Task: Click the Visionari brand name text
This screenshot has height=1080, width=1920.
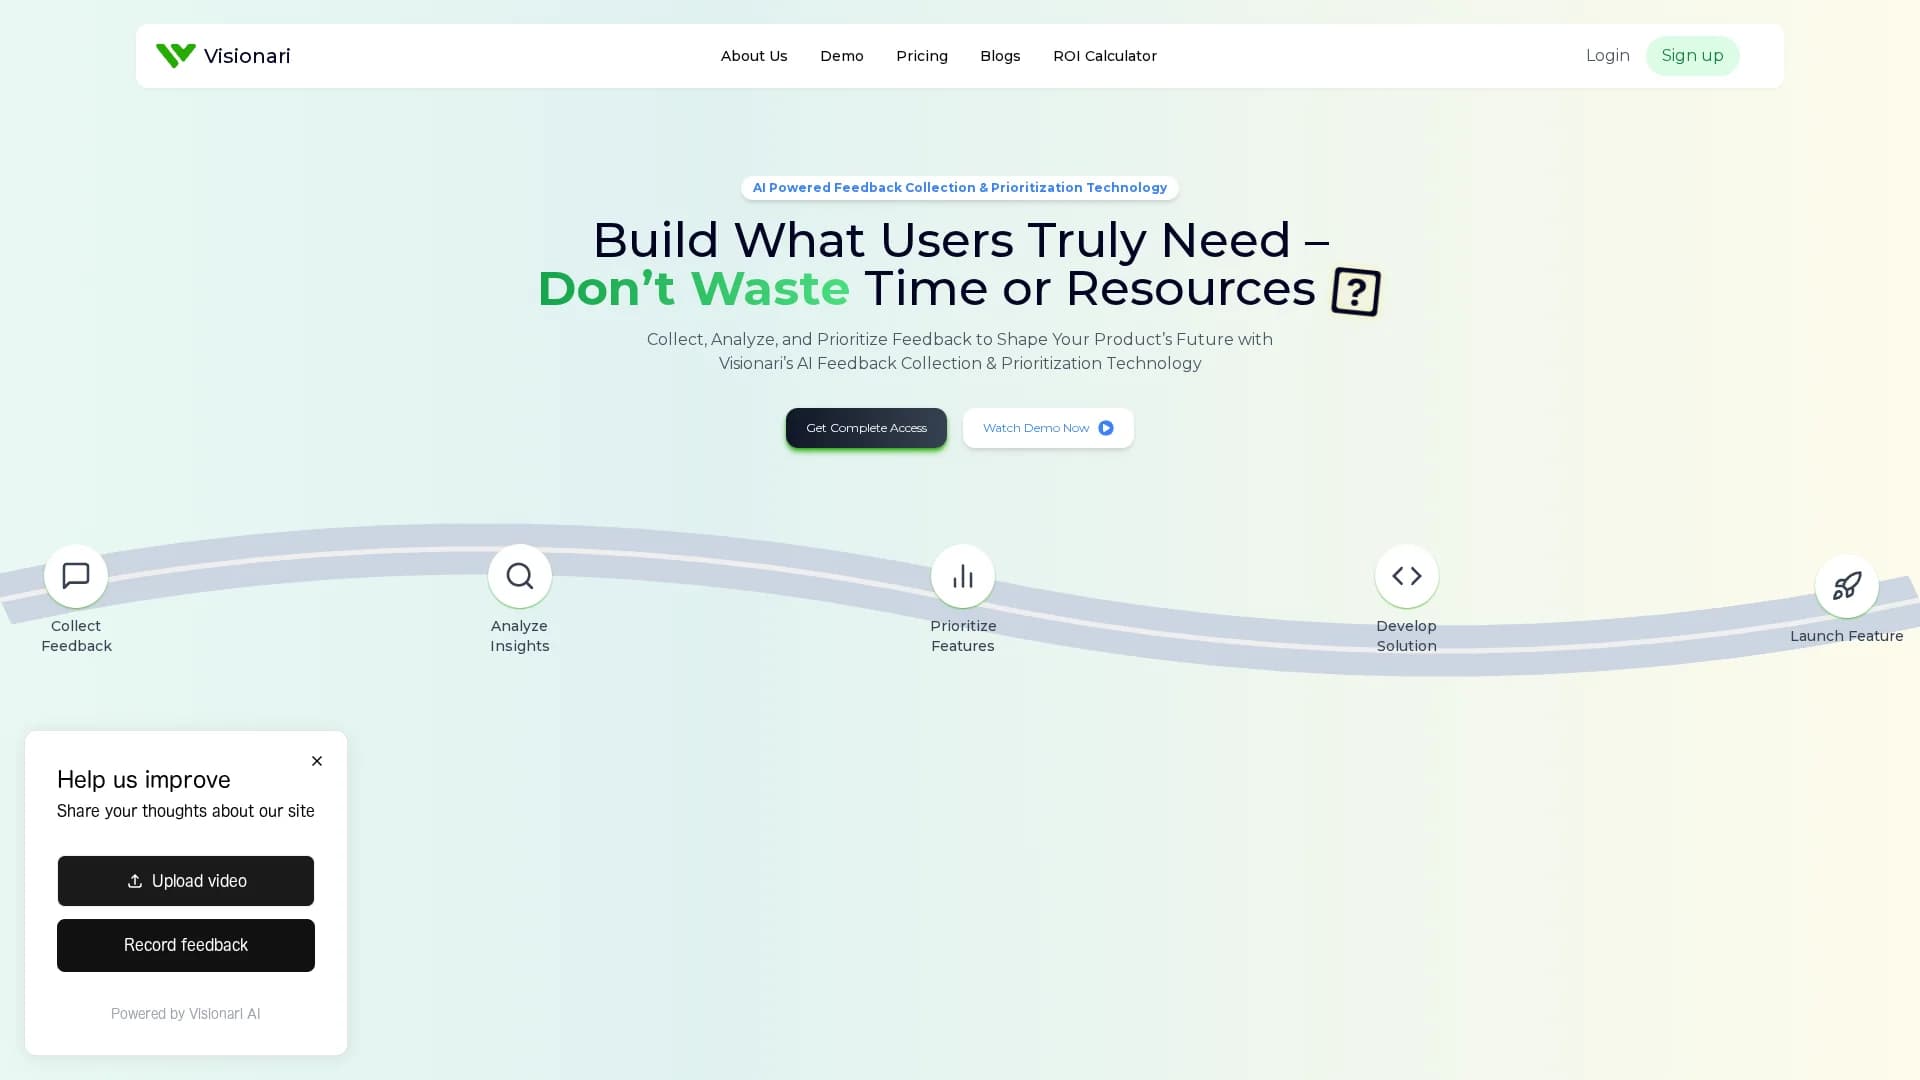Action: point(247,56)
